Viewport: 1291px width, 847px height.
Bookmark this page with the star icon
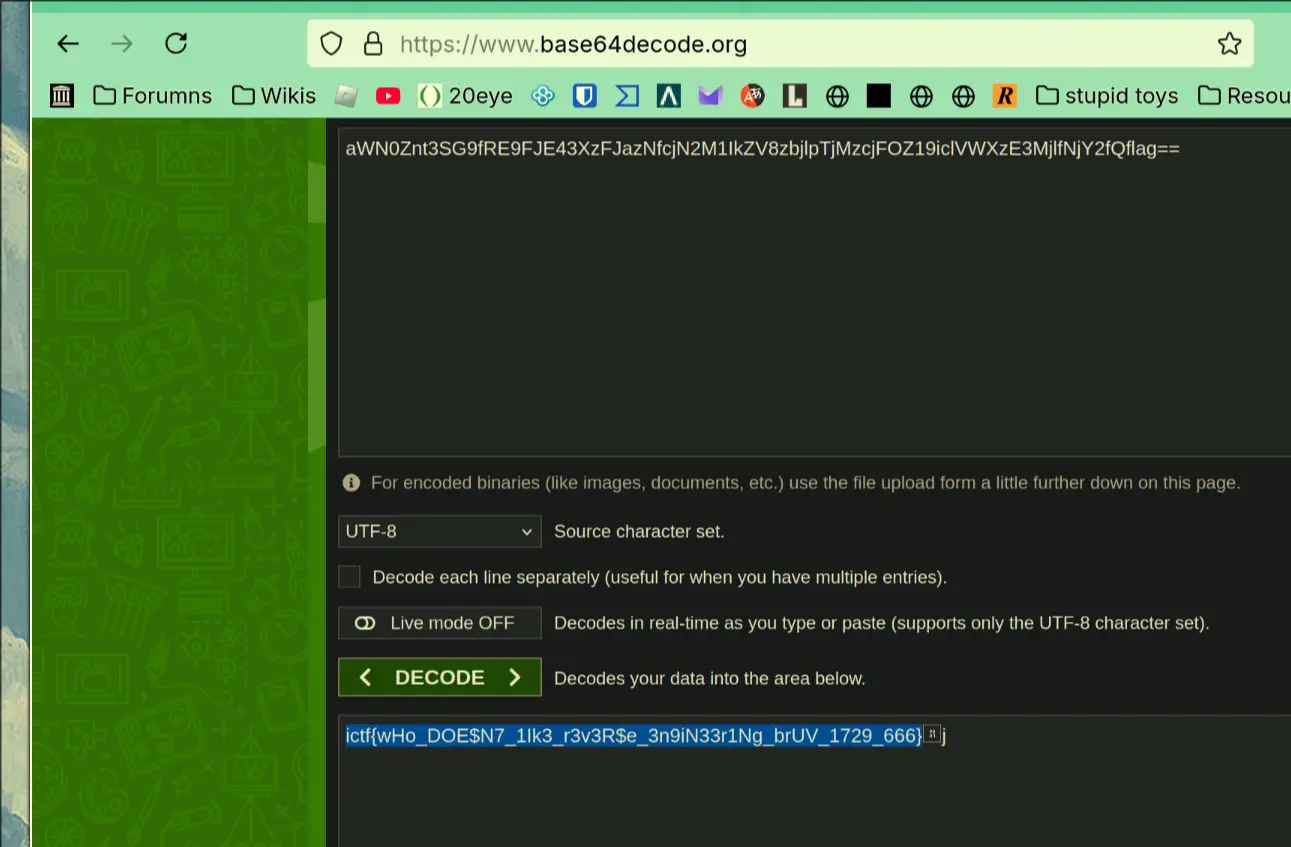[1229, 44]
